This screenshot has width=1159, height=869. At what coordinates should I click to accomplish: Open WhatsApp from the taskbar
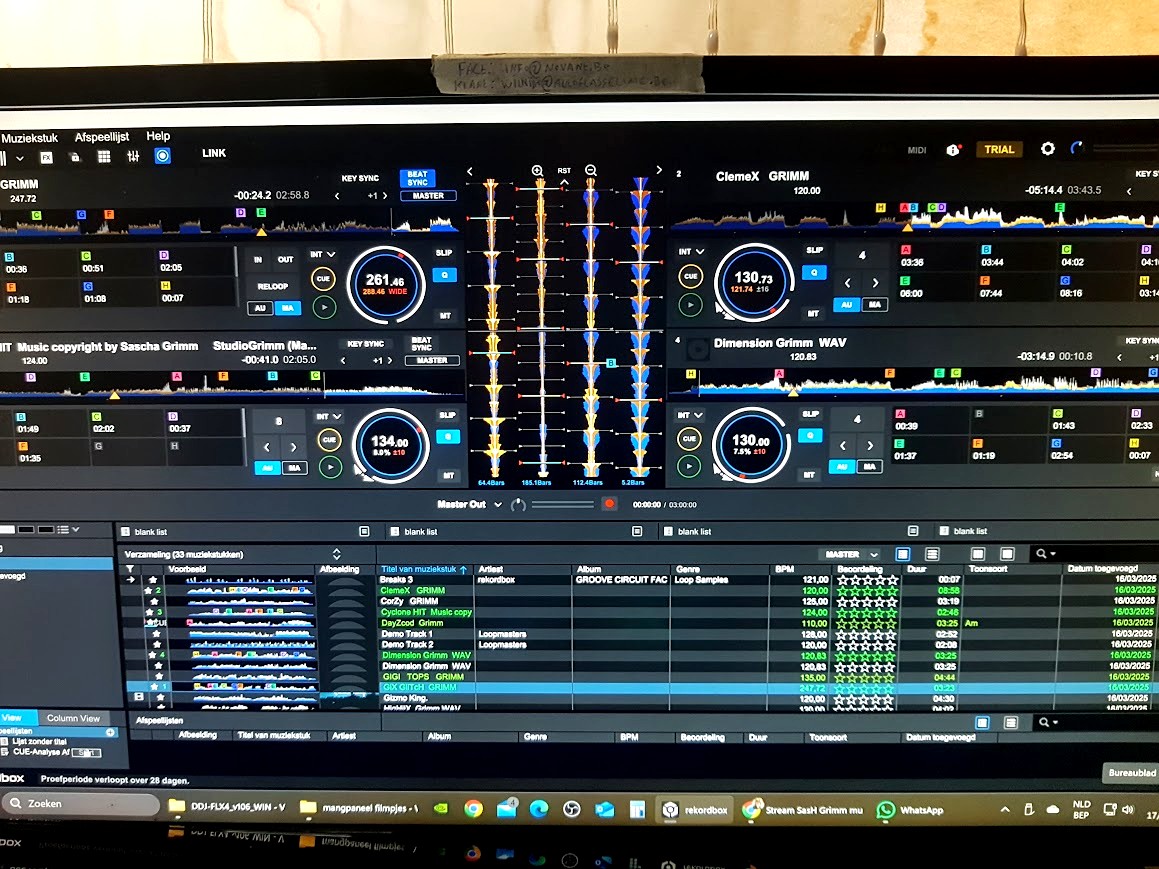(x=910, y=810)
